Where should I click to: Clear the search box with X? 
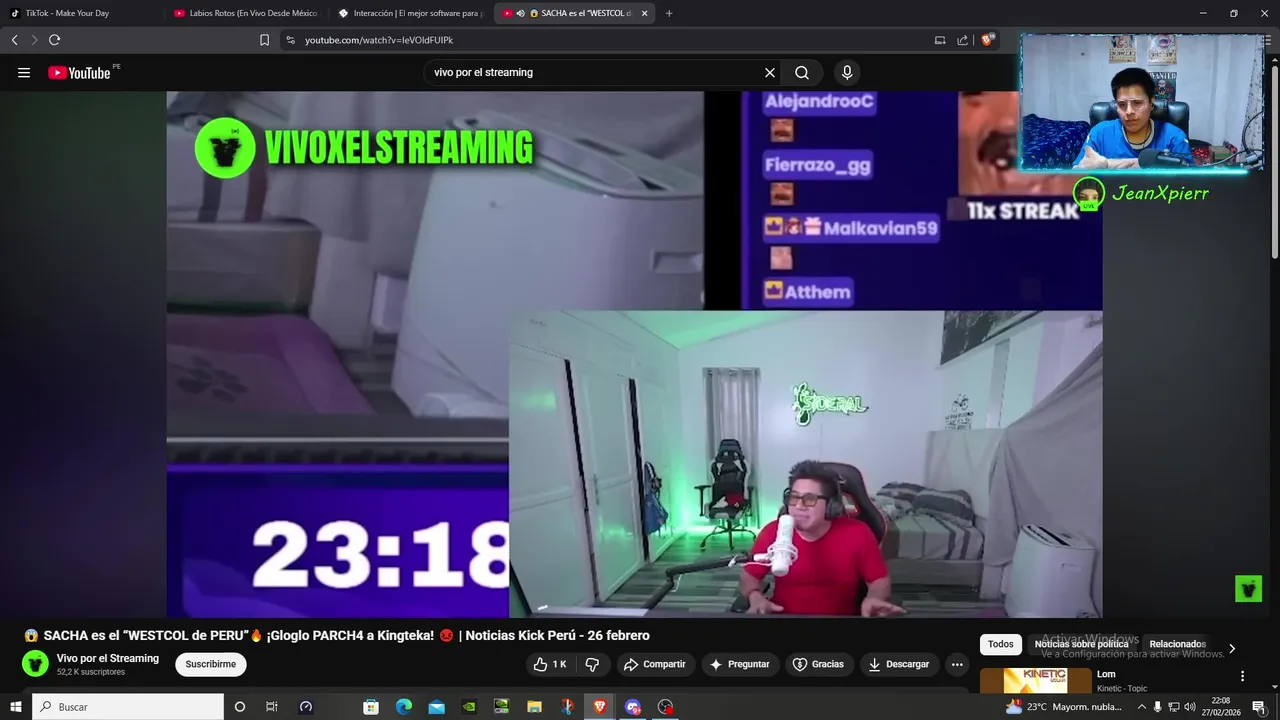click(770, 72)
